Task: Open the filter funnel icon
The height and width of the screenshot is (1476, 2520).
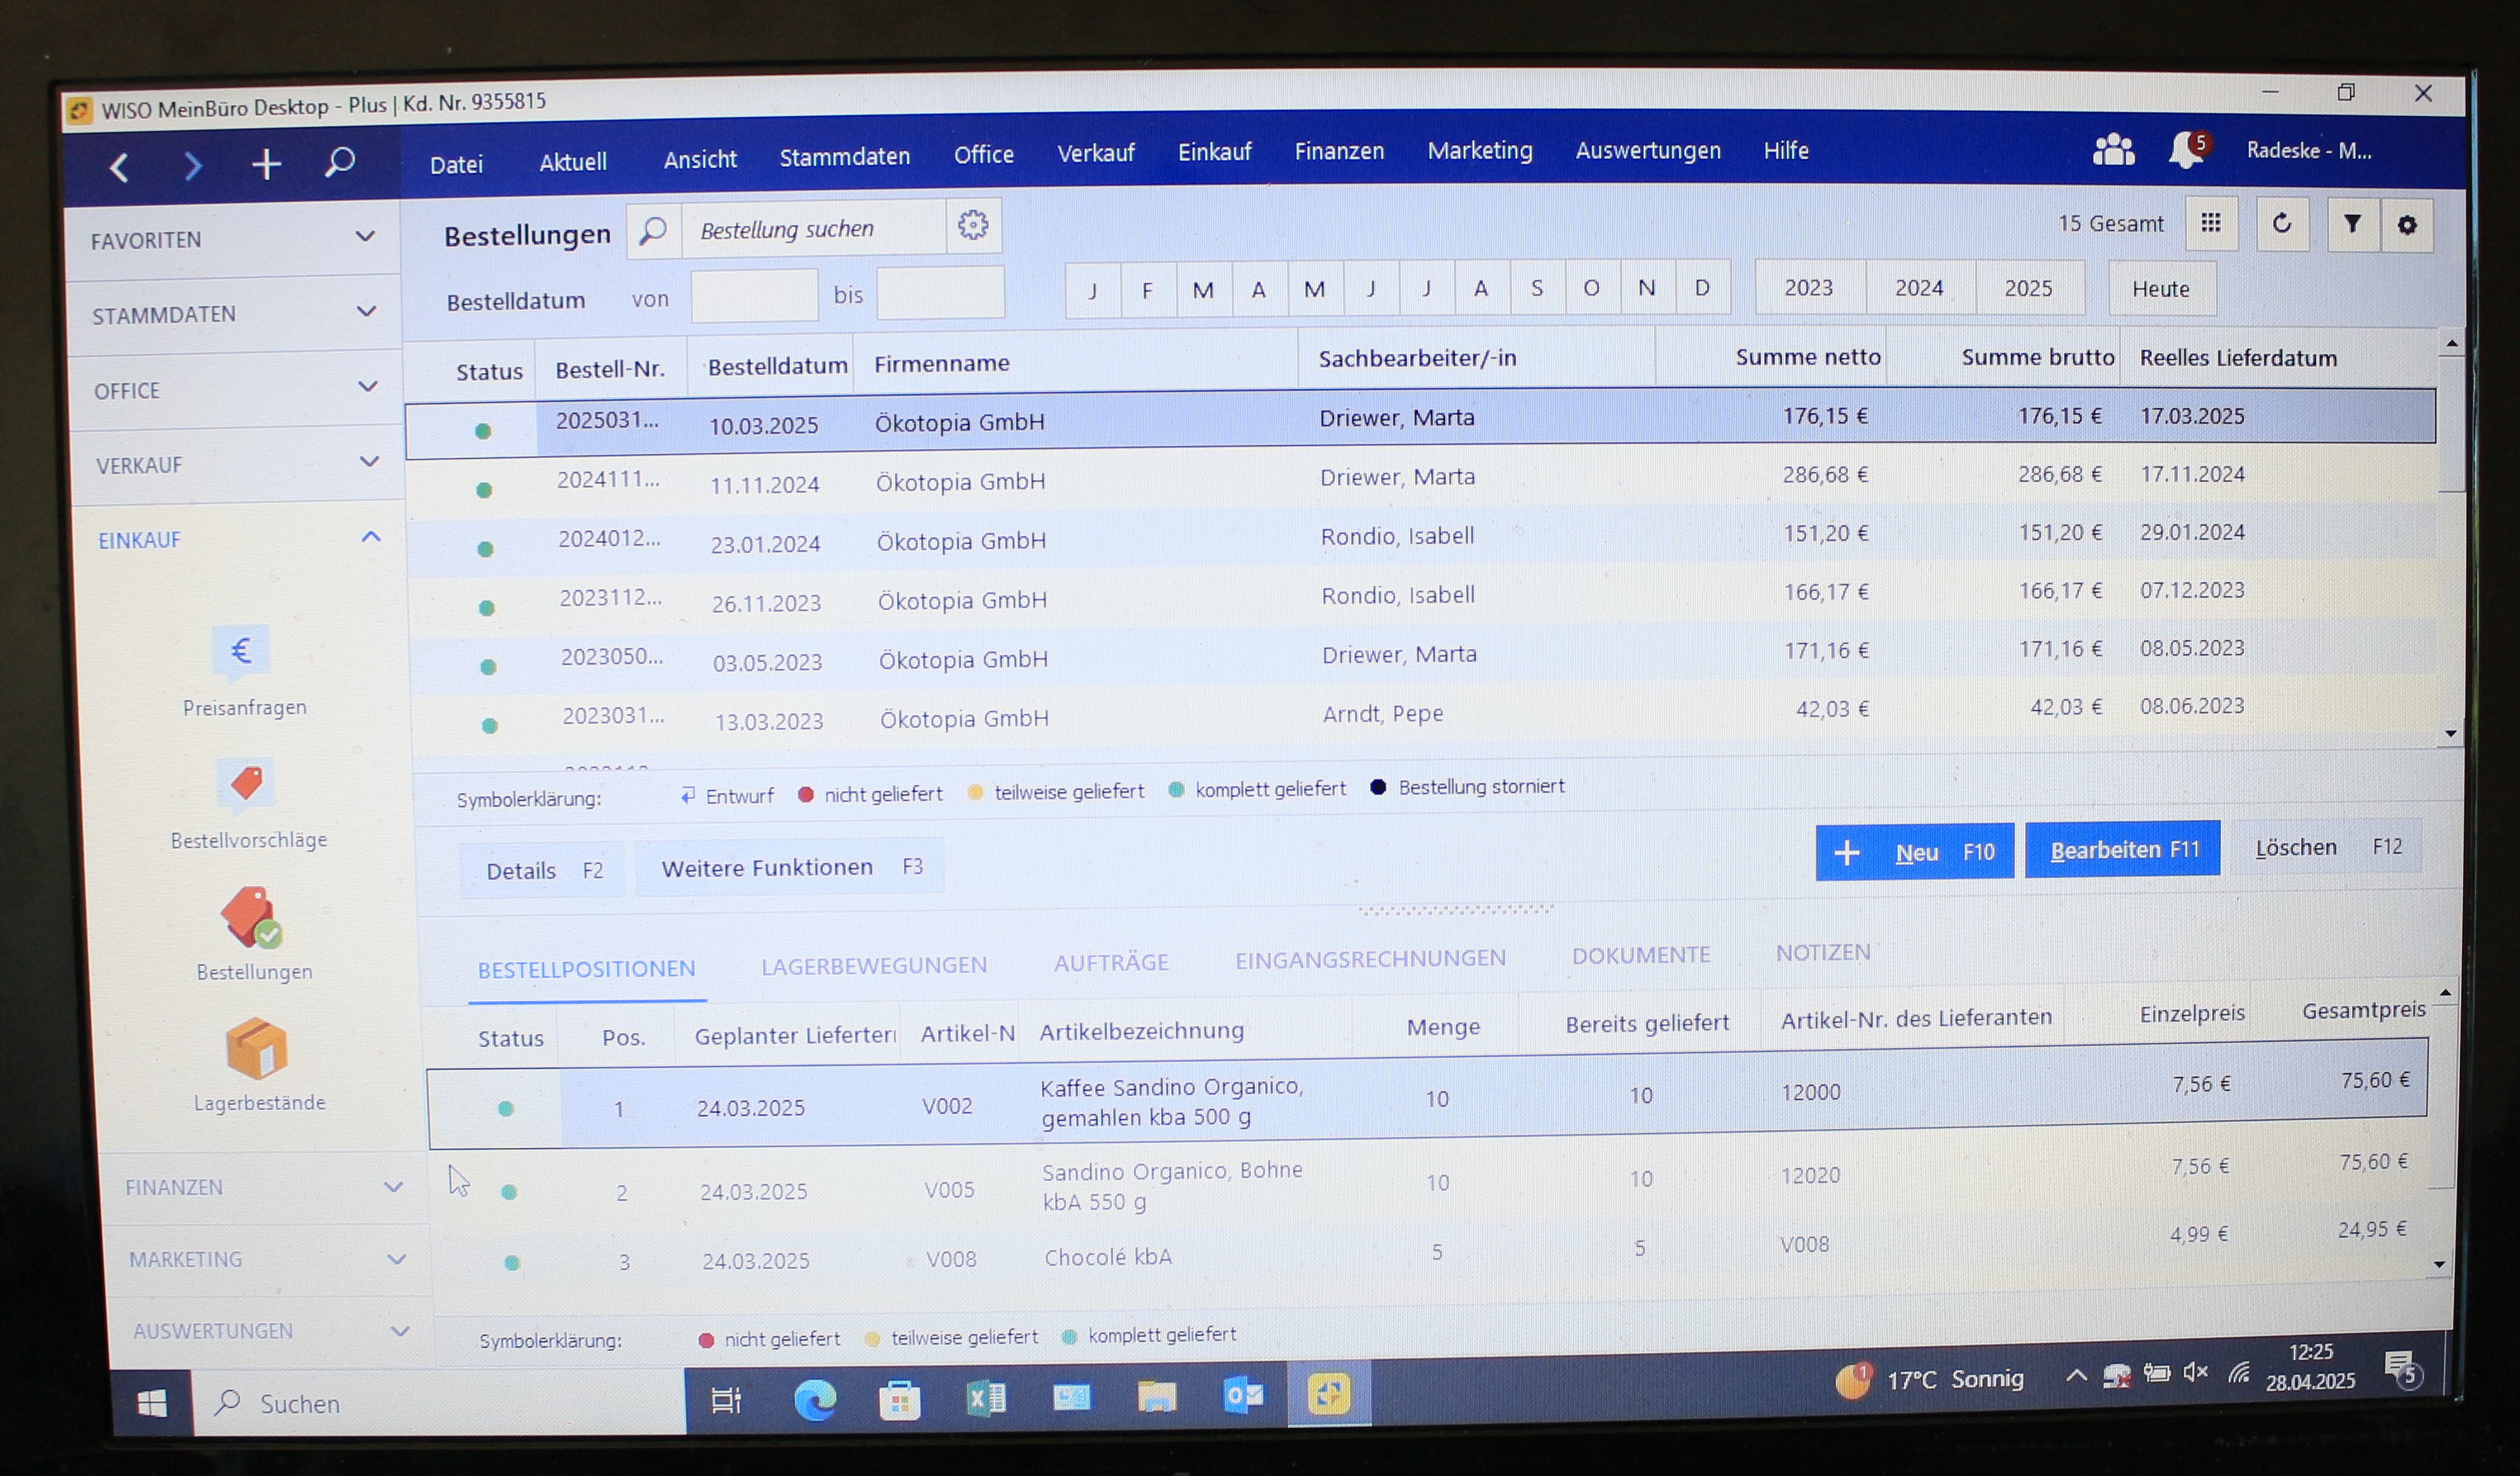Action: point(2352,224)
